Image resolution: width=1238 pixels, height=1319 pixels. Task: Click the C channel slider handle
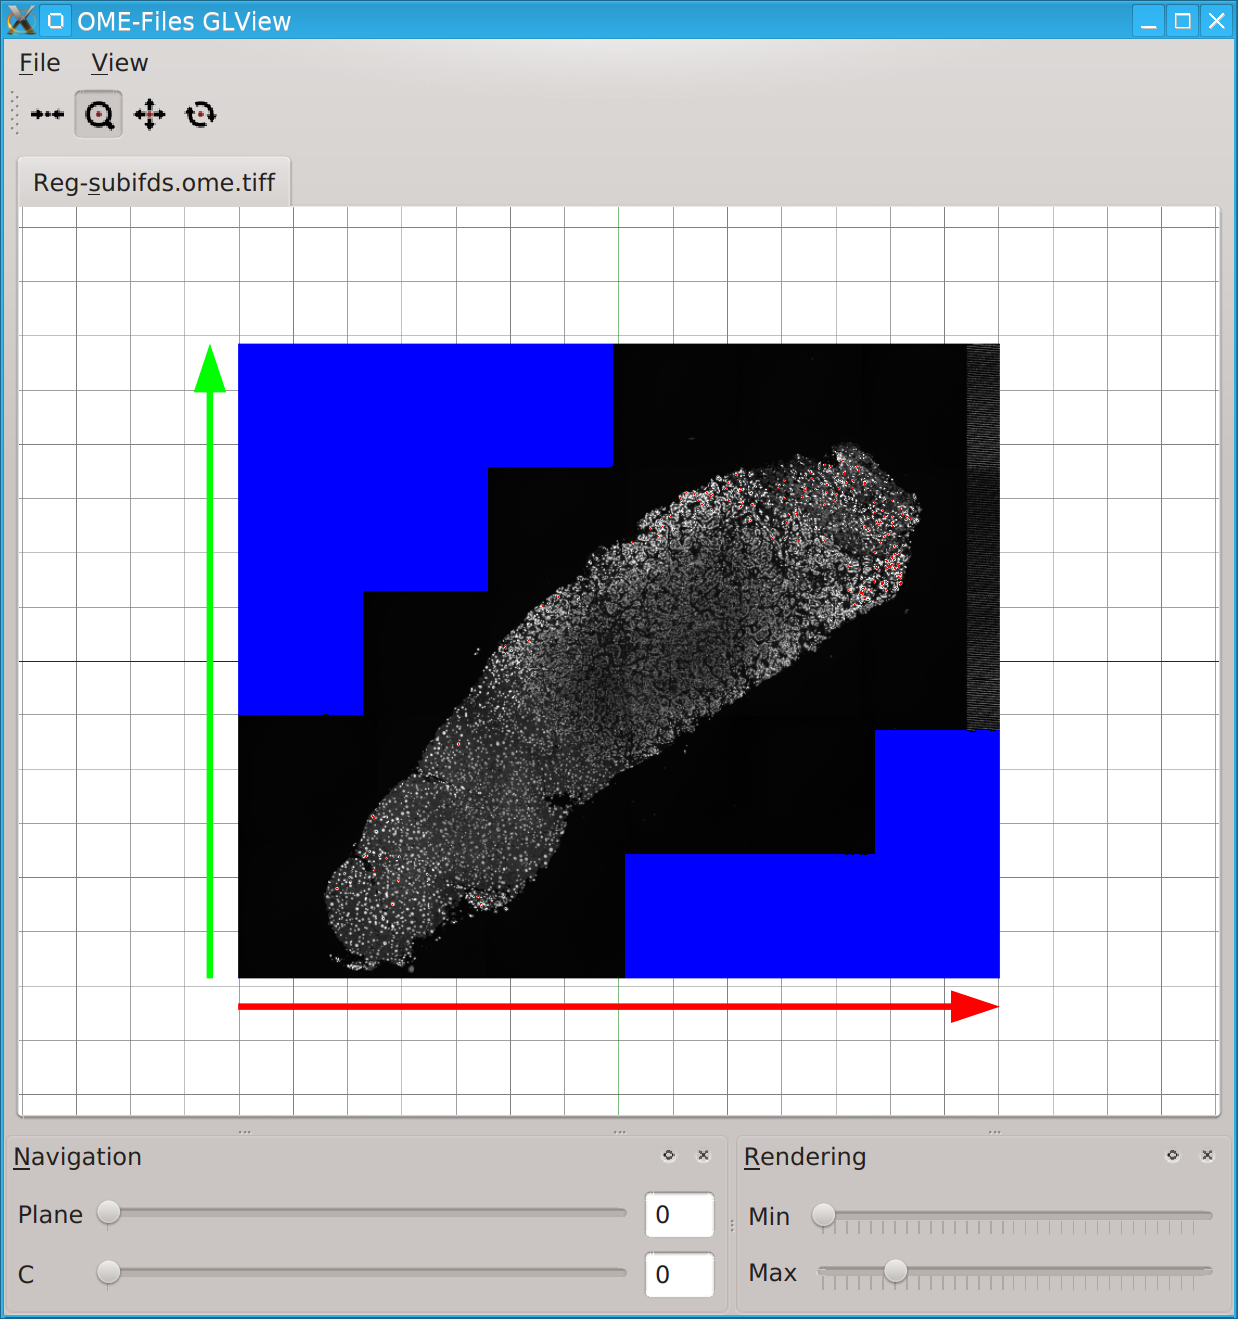pos(109,1272)
